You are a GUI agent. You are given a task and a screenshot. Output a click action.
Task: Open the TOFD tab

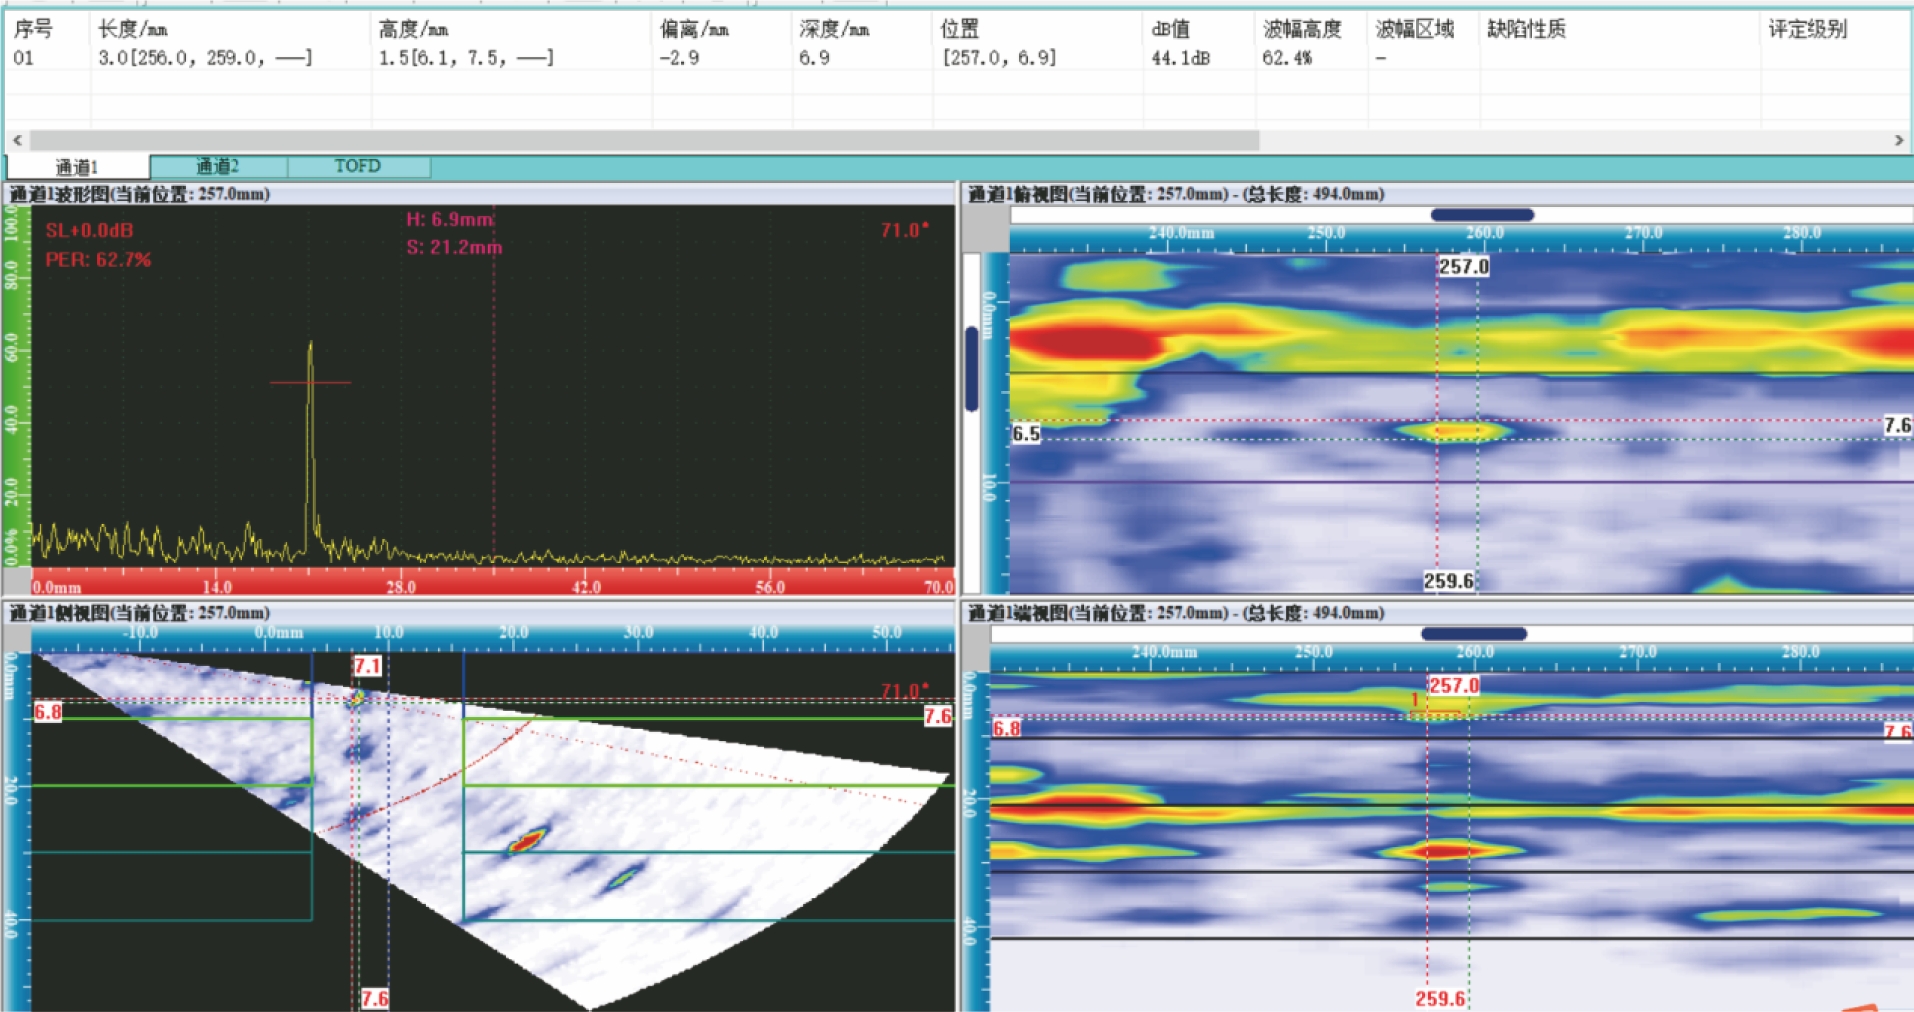[x=358, y=166]
